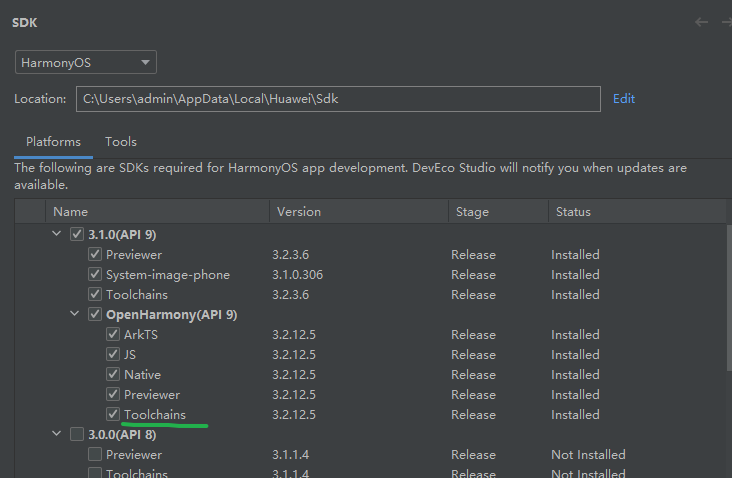Click the Installed status of the ArkTS row
The height and width of the screenshot is (478, 732).
(x=575, y=335)
